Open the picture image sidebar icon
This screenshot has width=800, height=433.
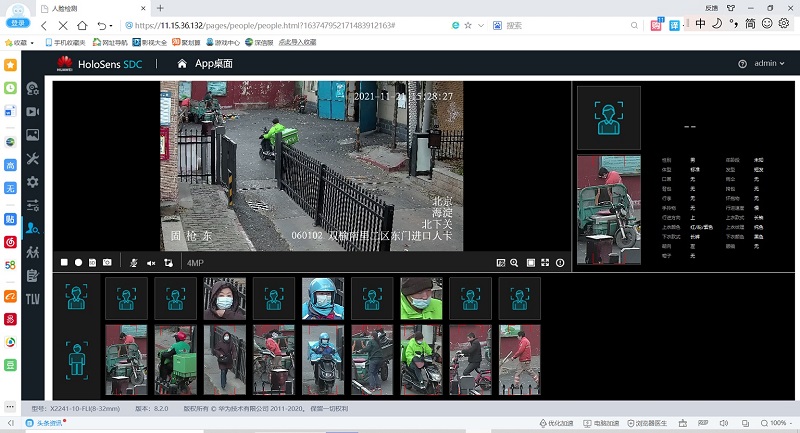(x=33, y=134)
